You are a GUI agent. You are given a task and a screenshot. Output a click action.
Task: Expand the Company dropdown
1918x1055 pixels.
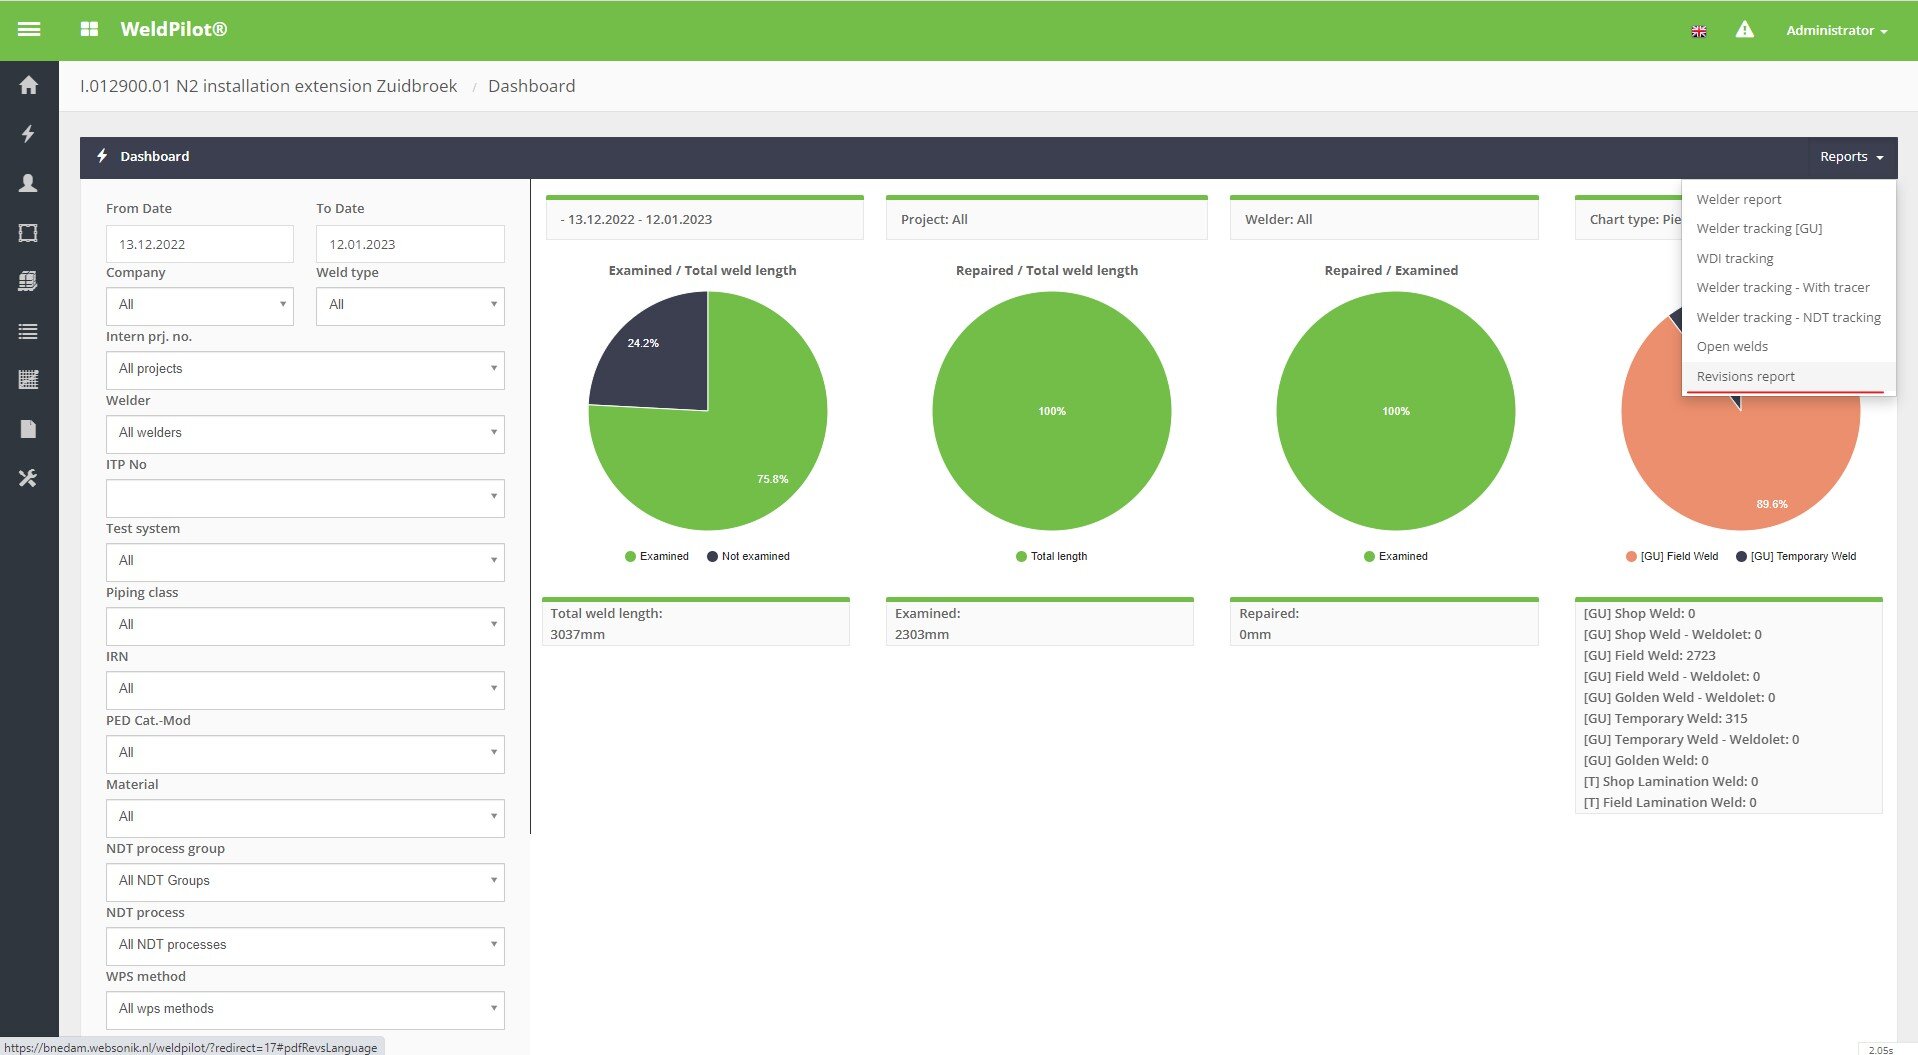click(x=199, y=305)
